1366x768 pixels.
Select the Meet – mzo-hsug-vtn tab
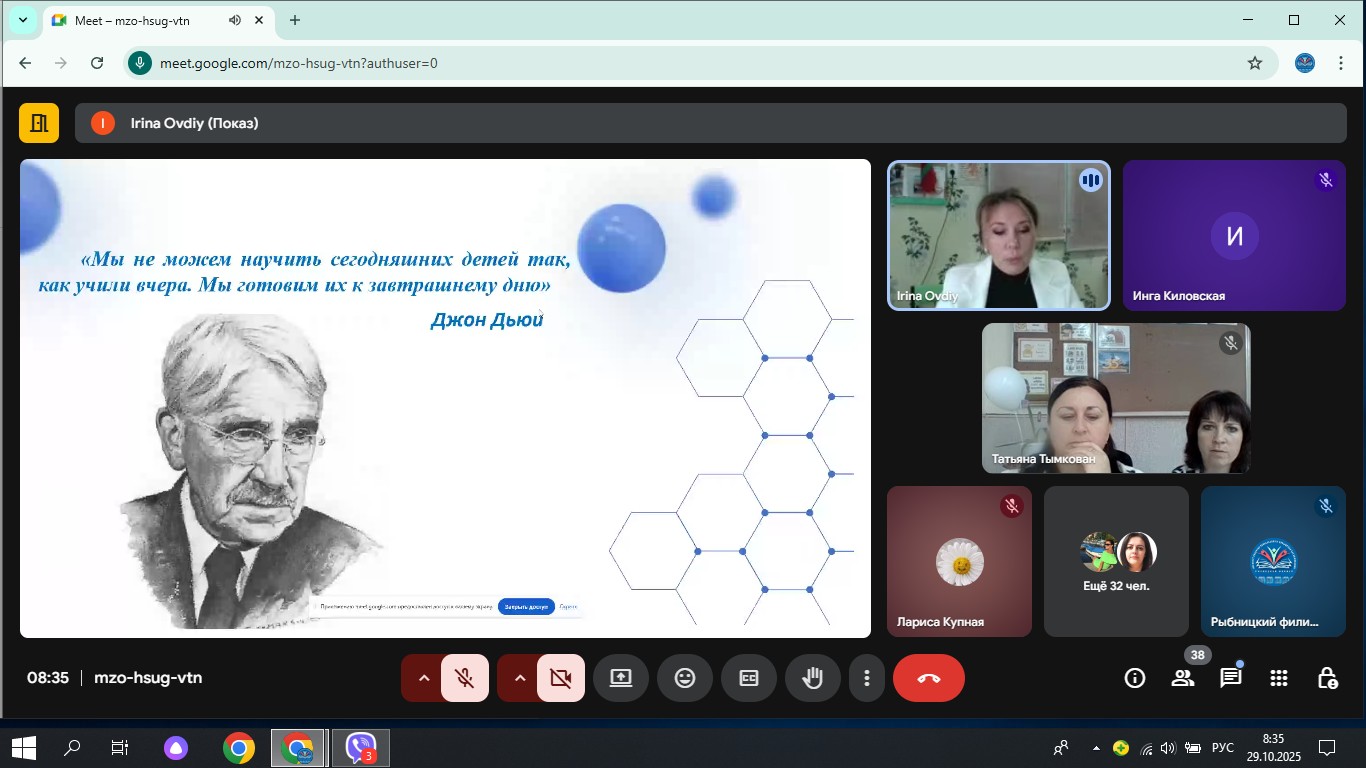[140, 20]
